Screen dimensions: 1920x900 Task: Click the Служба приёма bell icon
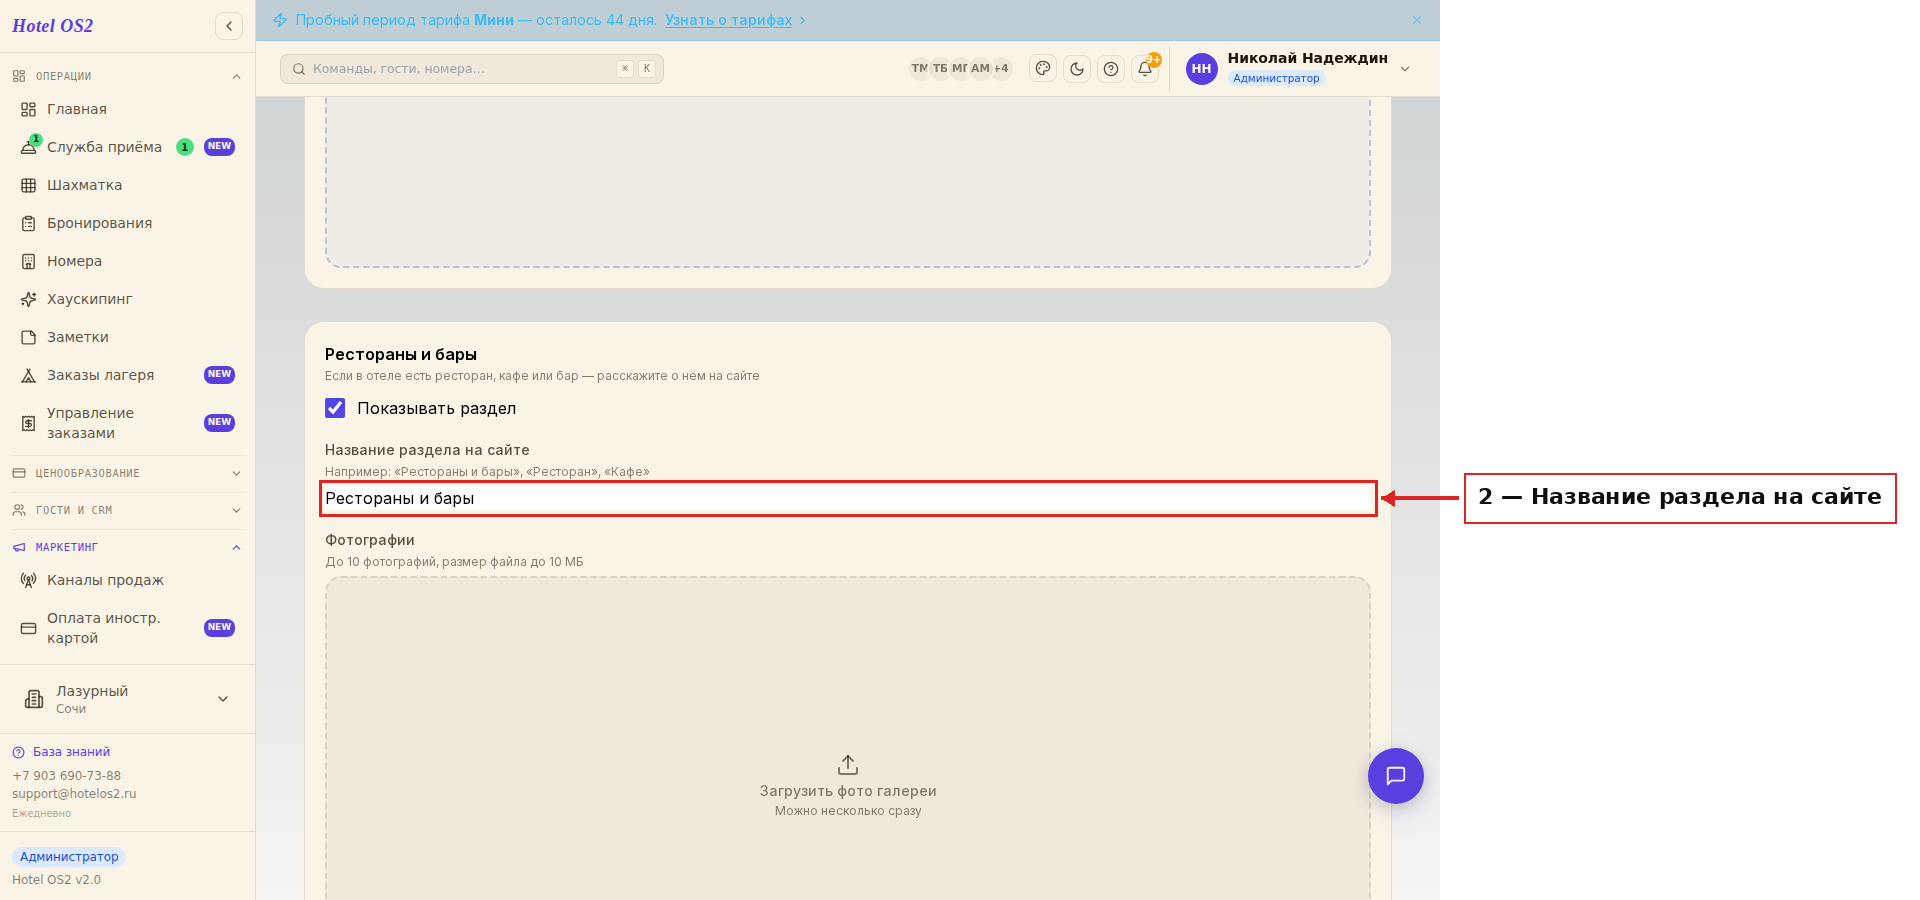pos(29,147)
